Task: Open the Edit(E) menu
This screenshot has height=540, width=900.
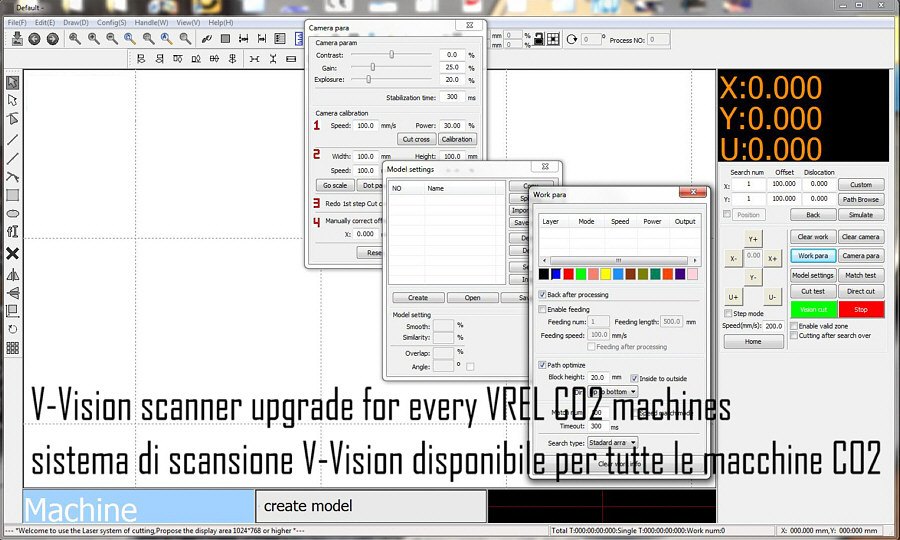Action: coord(45,22)
